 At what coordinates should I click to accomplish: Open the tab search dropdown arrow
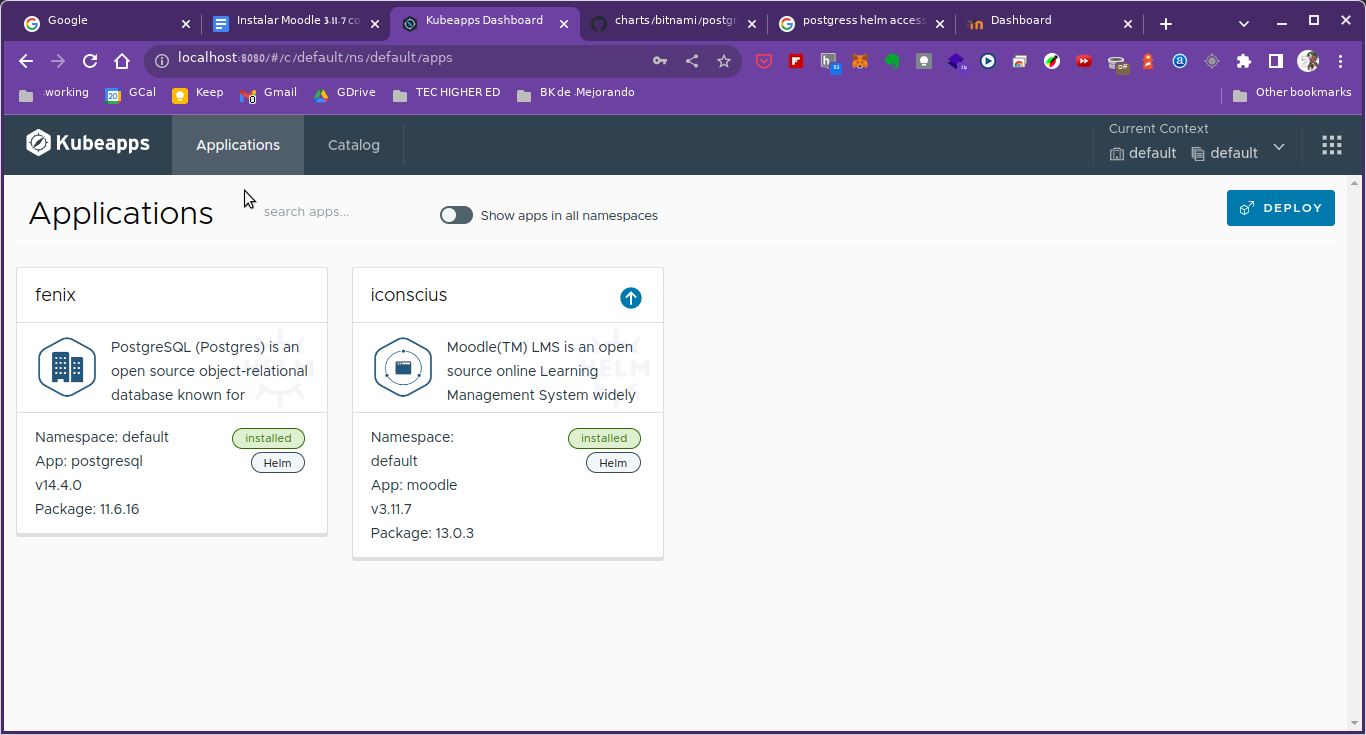tap(1244, 23)
